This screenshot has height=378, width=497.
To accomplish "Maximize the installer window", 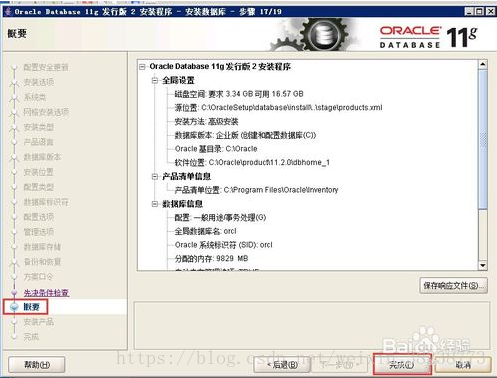I will tap(479, 12).
